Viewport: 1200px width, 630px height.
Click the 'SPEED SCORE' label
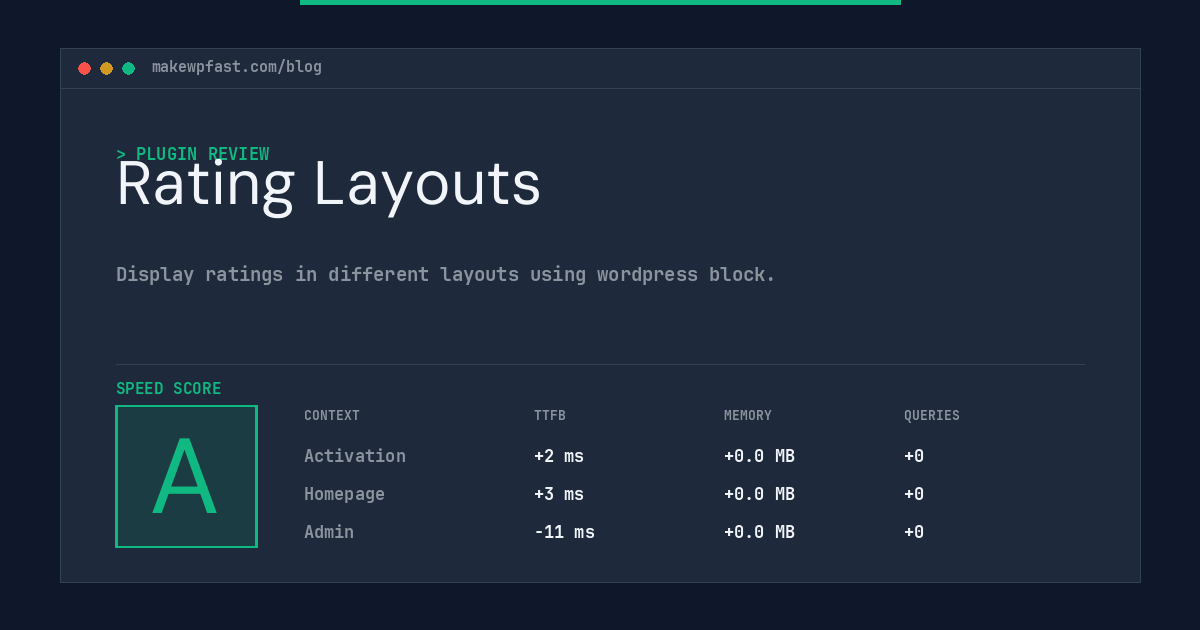coord(169,389)
